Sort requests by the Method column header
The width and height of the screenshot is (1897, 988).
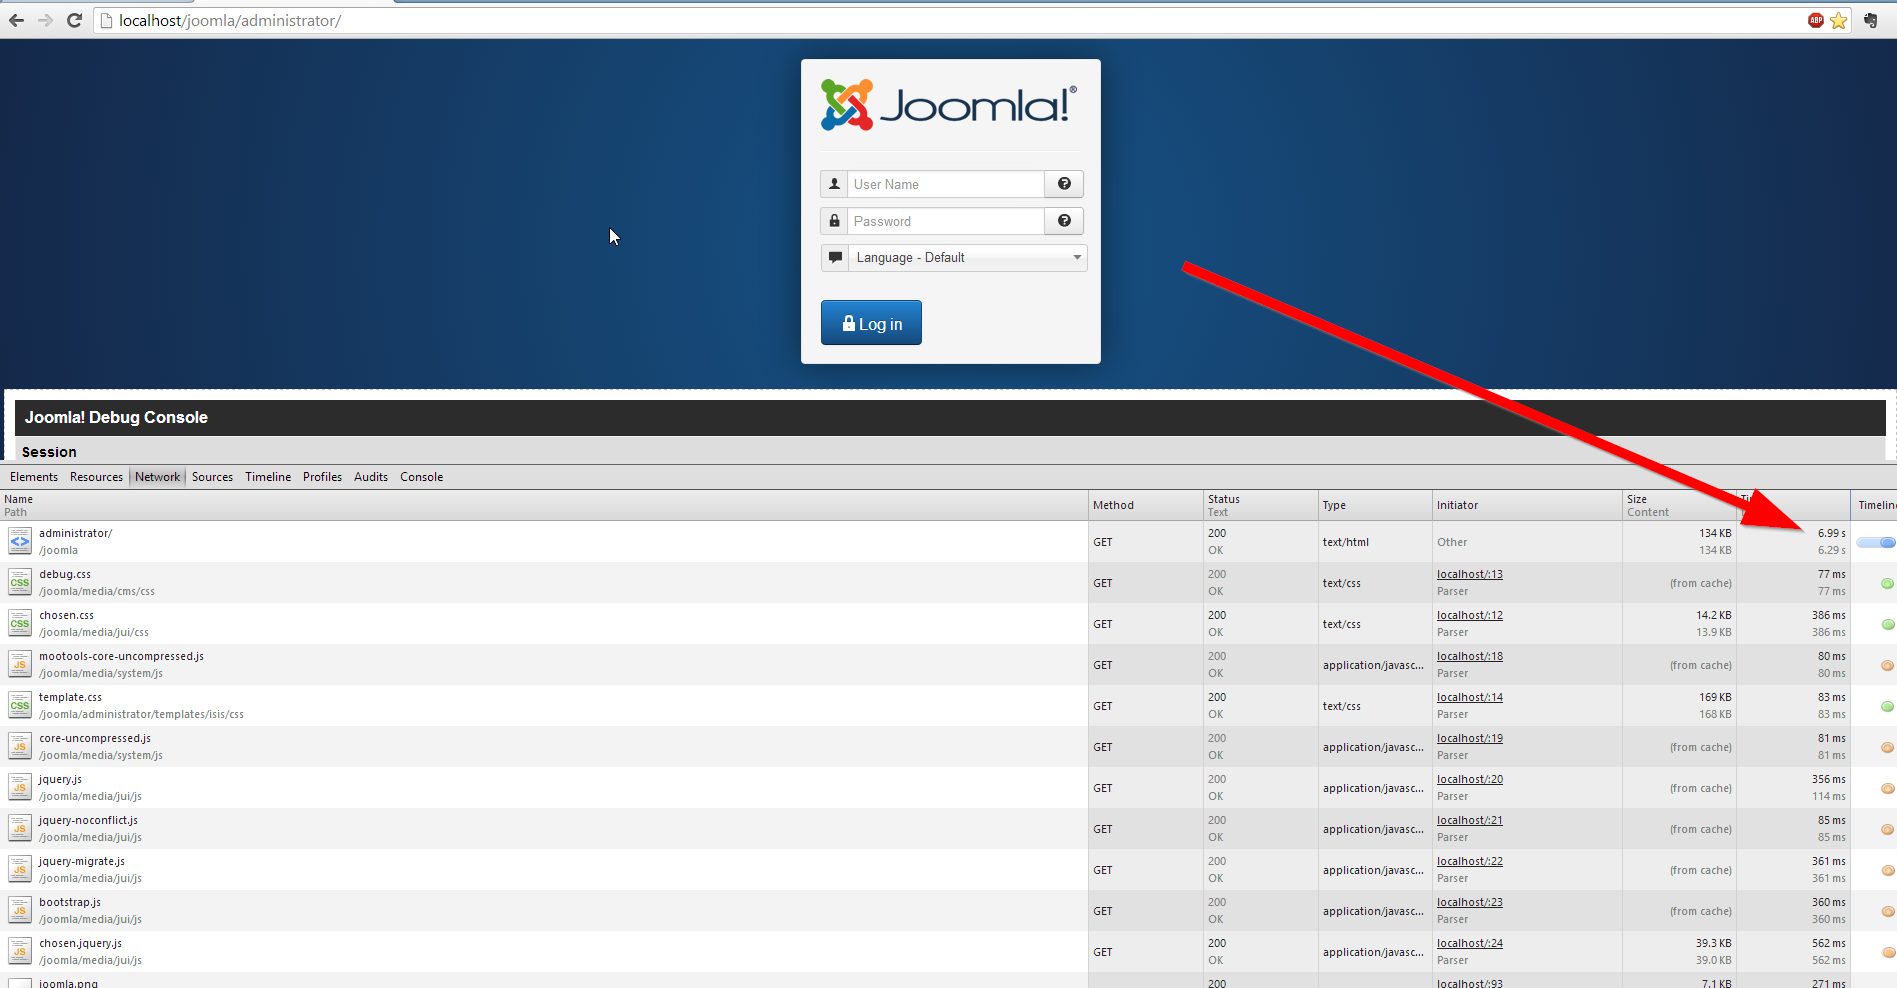(x=1146, y=505)
